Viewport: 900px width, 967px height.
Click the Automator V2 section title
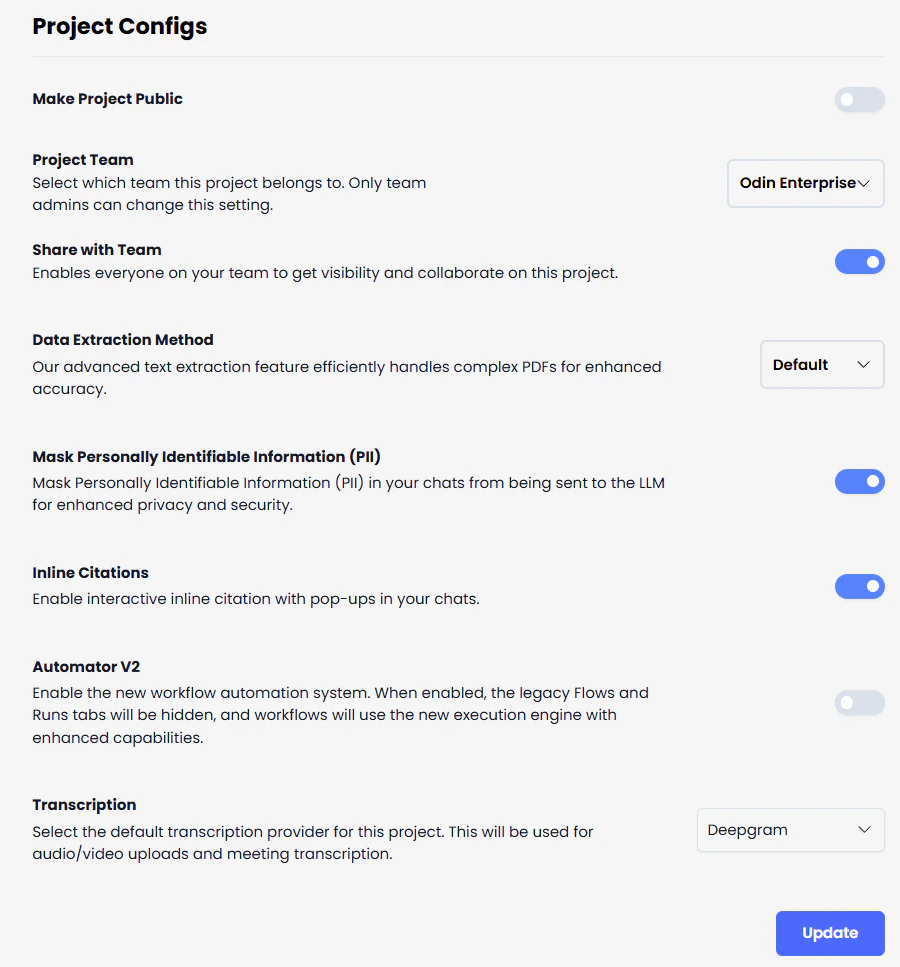[x=86, y=666]
